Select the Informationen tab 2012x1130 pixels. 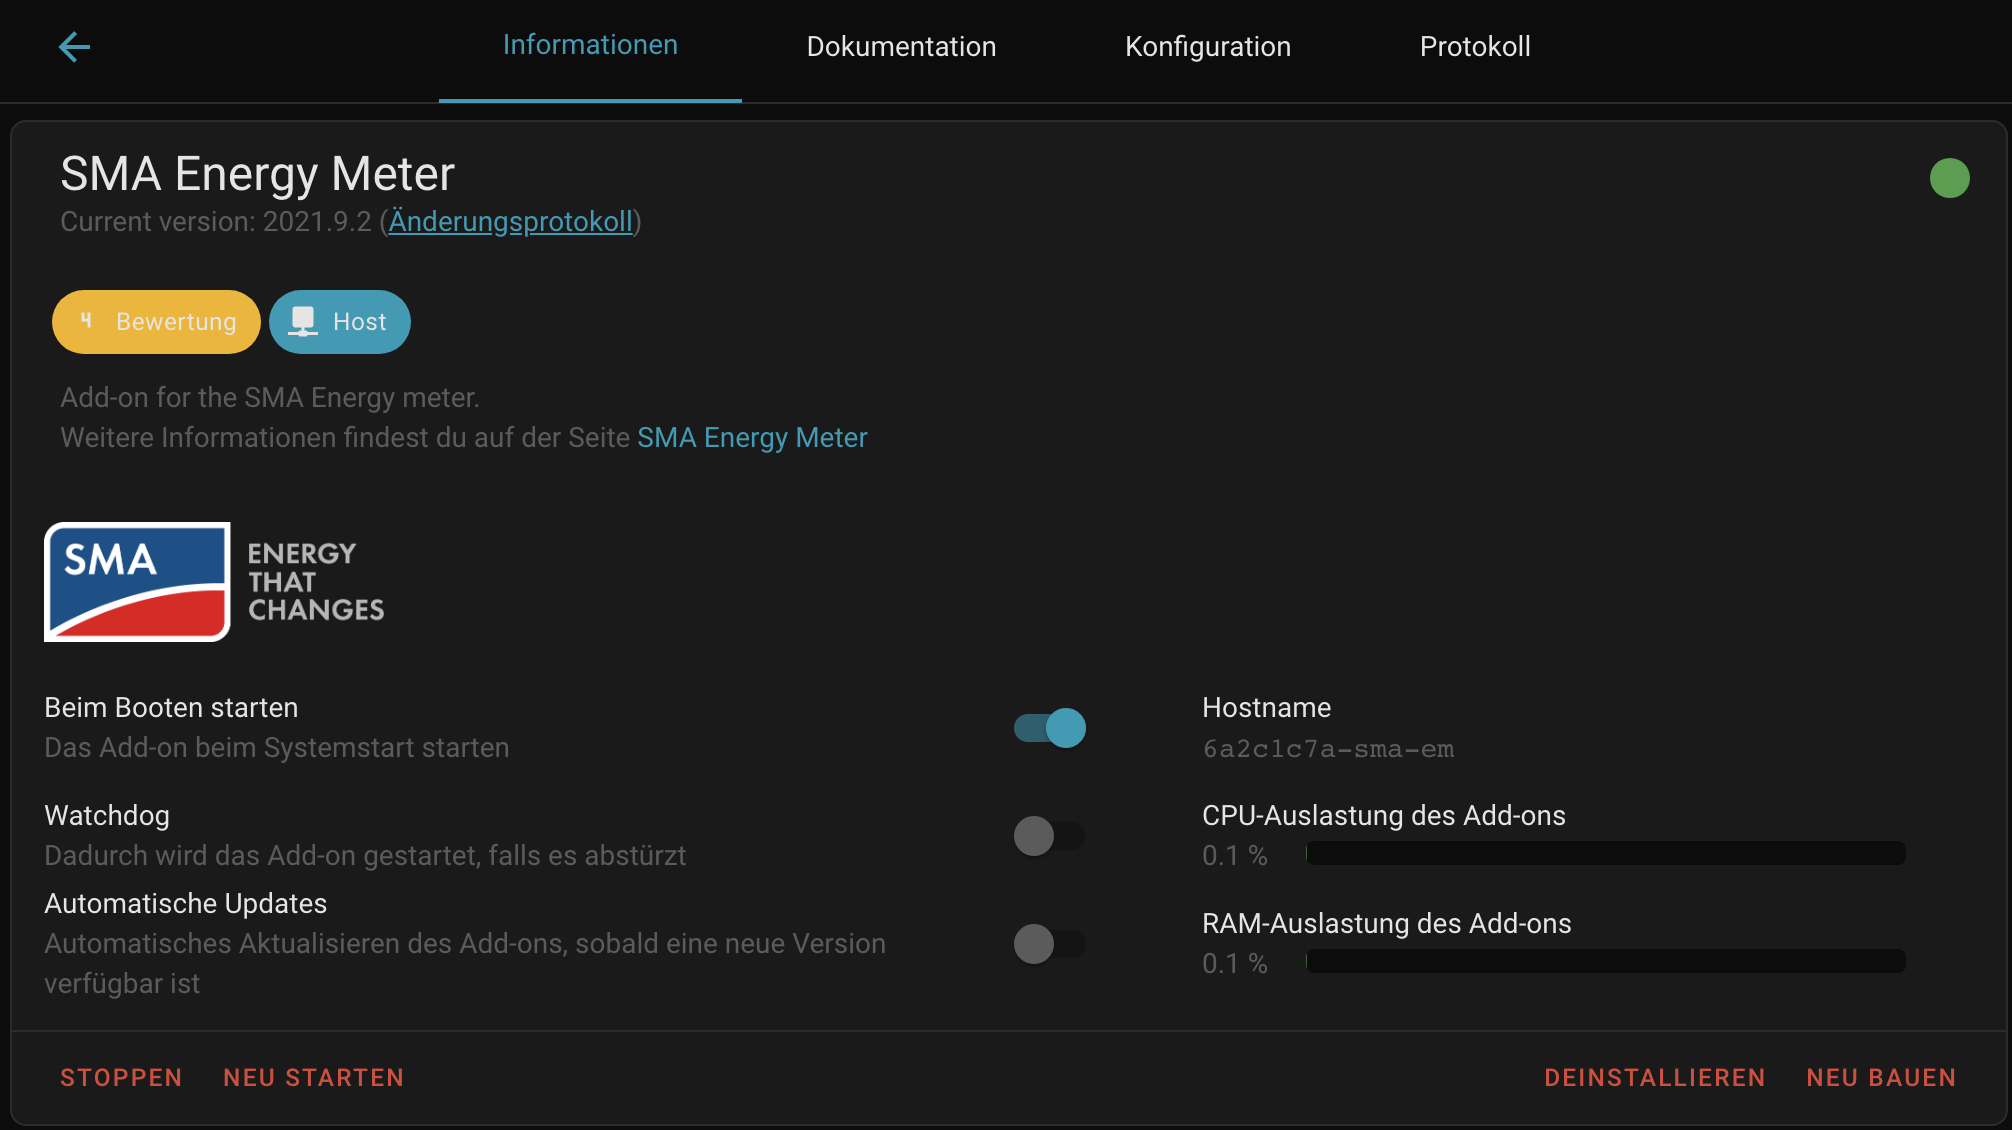pyautogui.click(x=590, y=46)
